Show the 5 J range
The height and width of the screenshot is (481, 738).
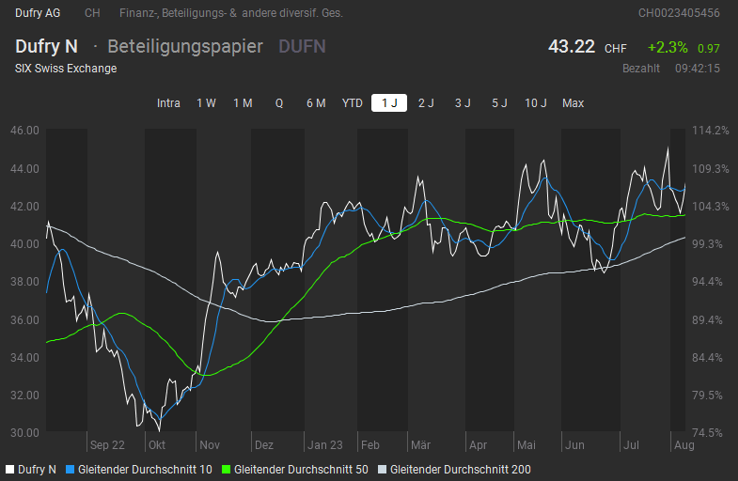[499, 103]
